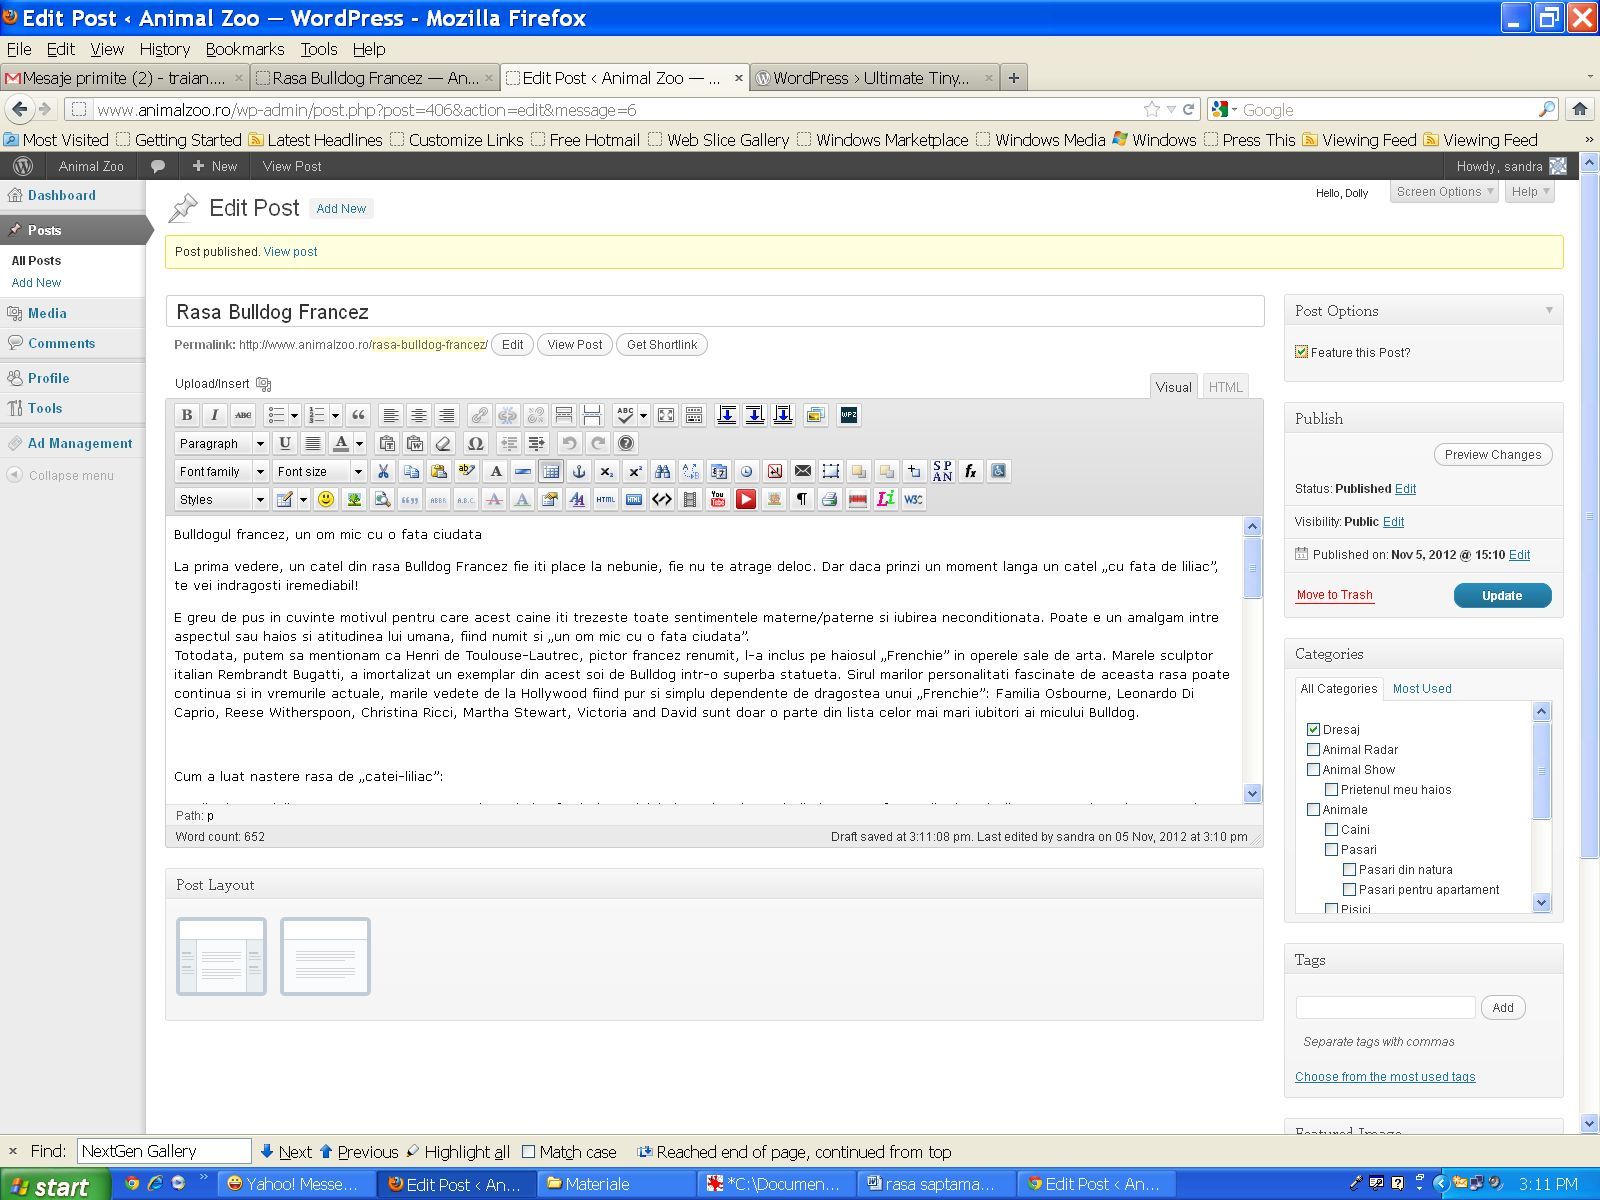1600x1200 pixels.
Task: Switch to the HTML editor tab
Action: (1225, 387)
